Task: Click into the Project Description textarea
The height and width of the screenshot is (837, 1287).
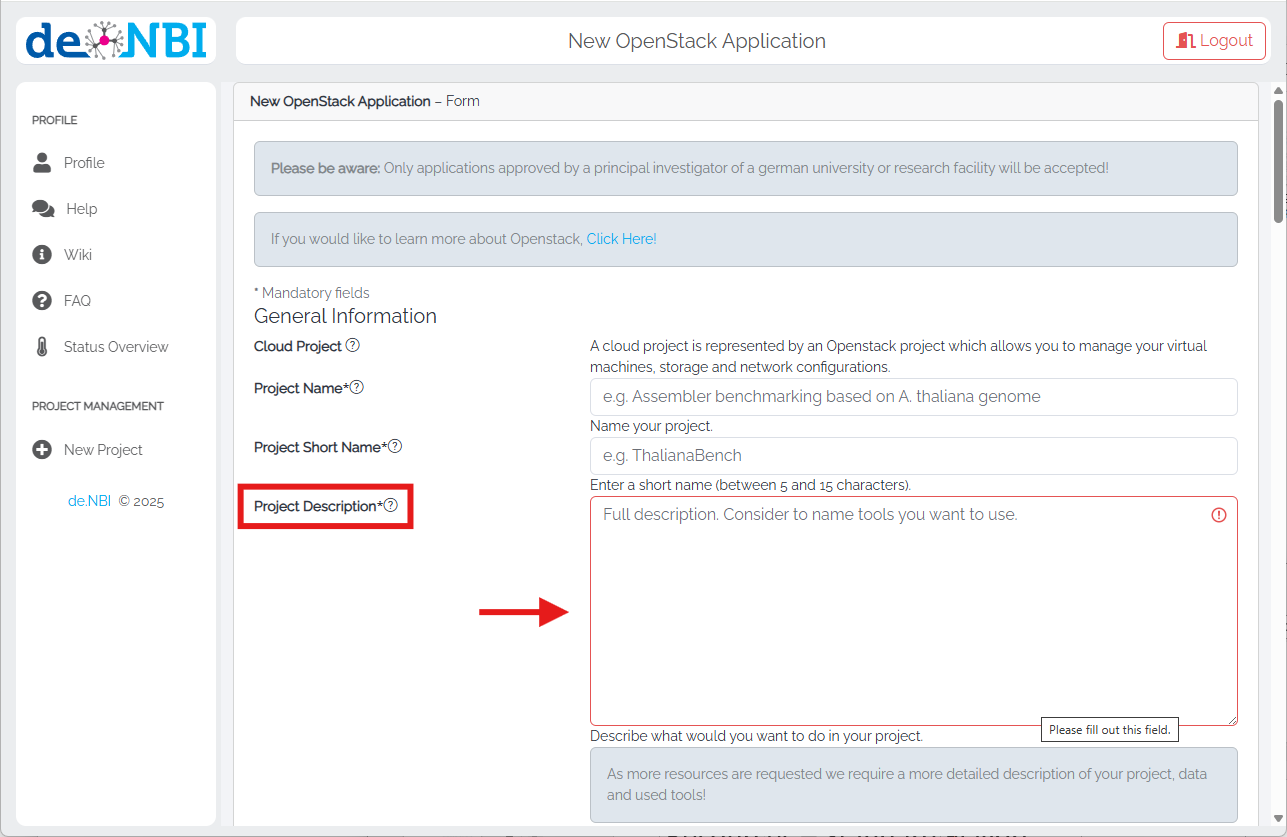Action: click(914, 611)
